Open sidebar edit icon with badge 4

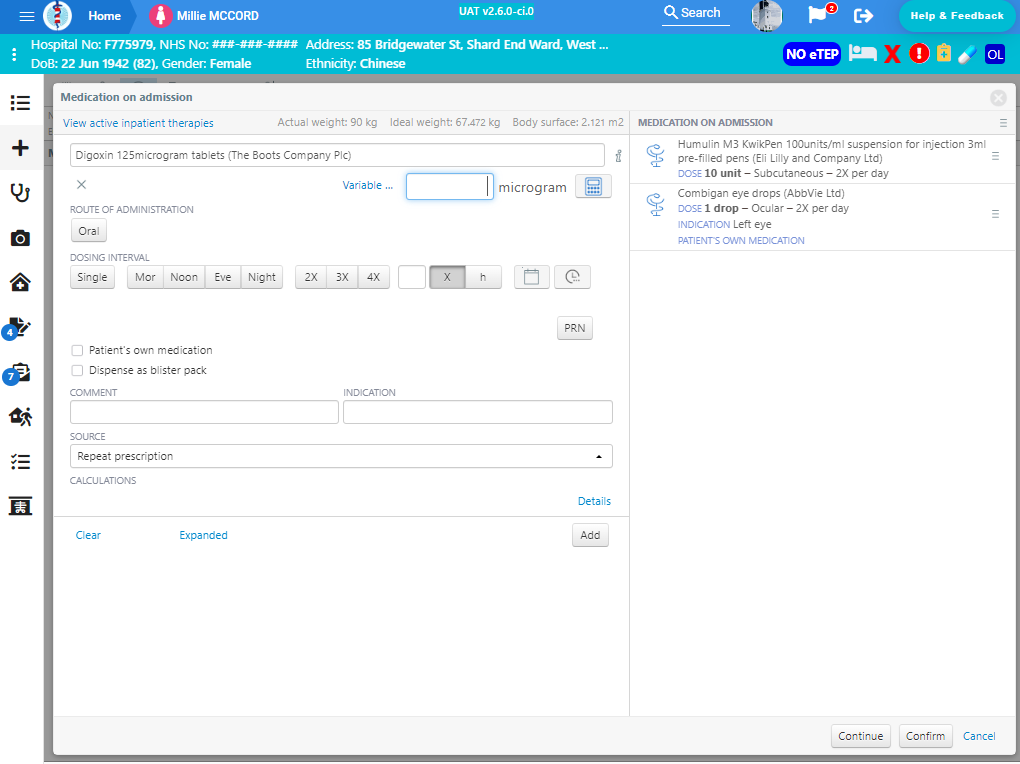click(18, 328)
